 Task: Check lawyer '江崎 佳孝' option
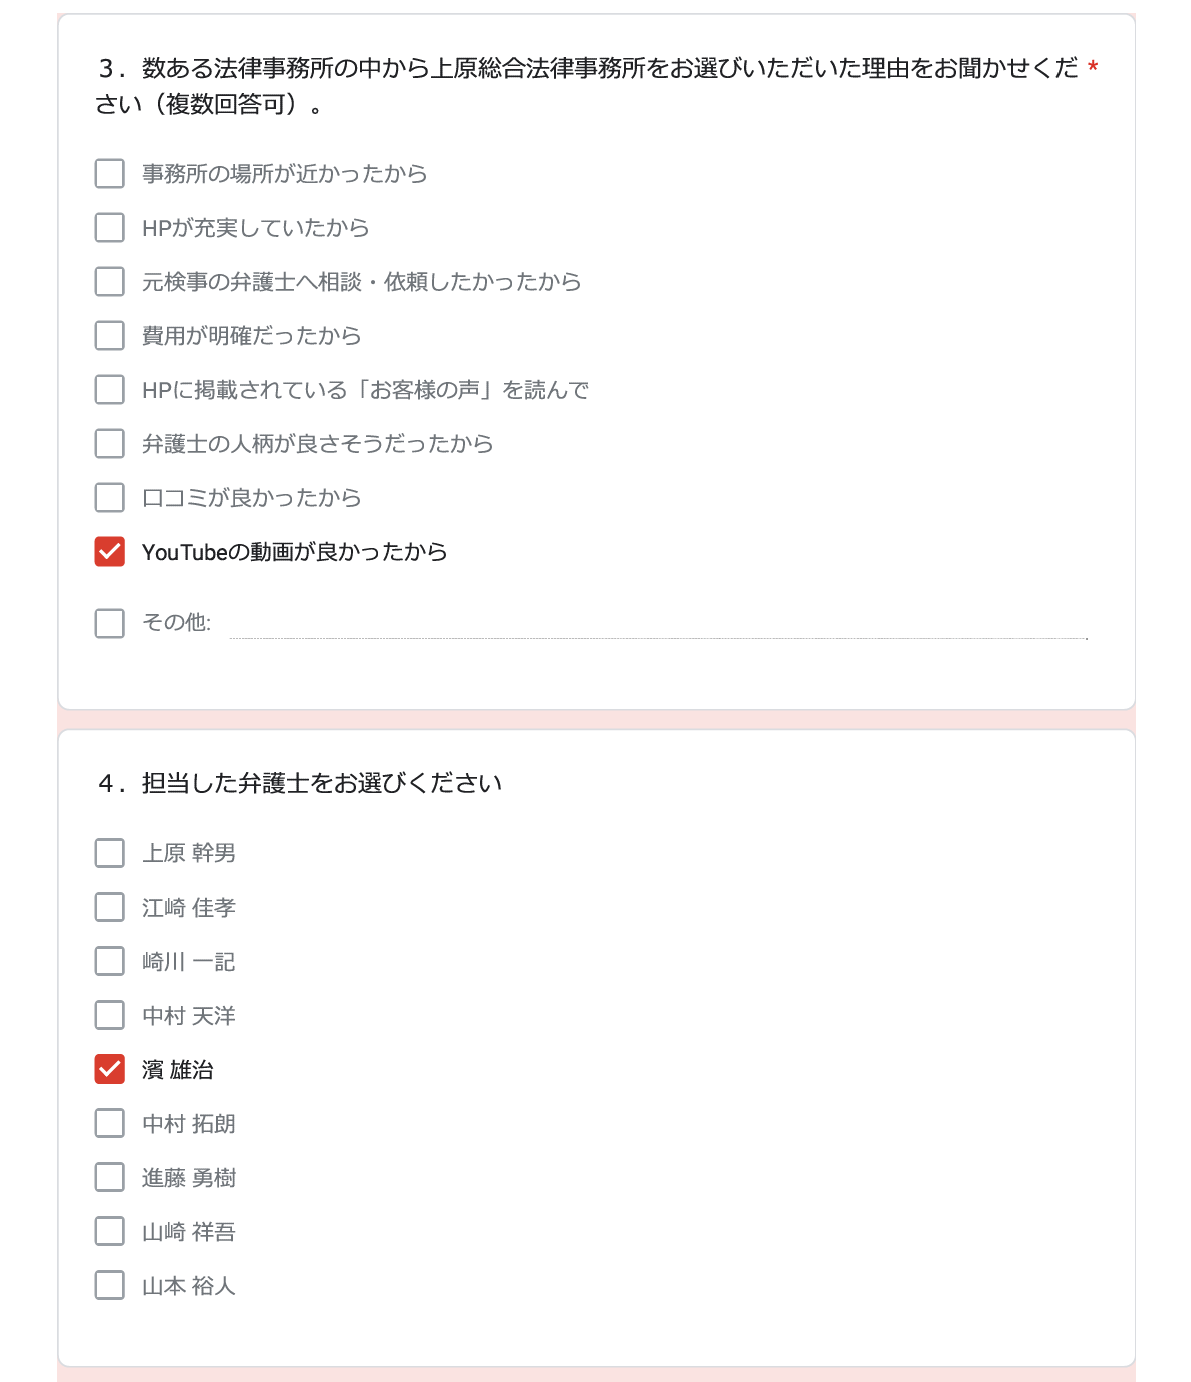point(110,908)
